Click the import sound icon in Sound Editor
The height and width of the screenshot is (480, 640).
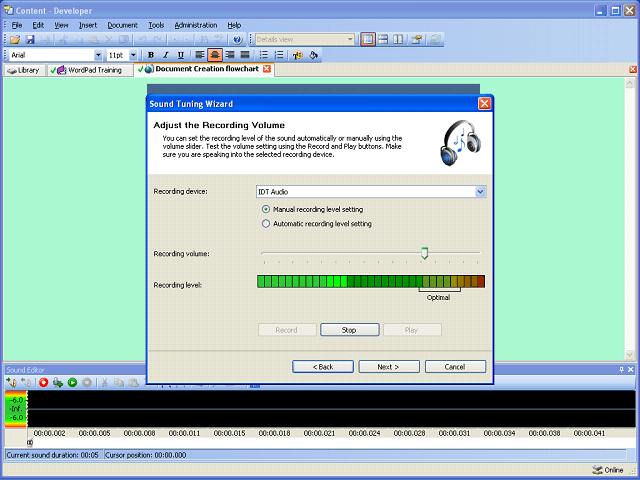pos(11,382)
